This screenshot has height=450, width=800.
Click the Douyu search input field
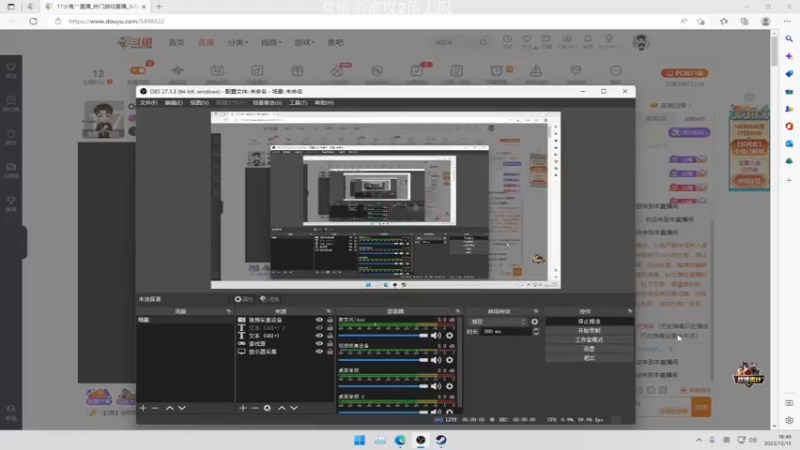(454, 42)
